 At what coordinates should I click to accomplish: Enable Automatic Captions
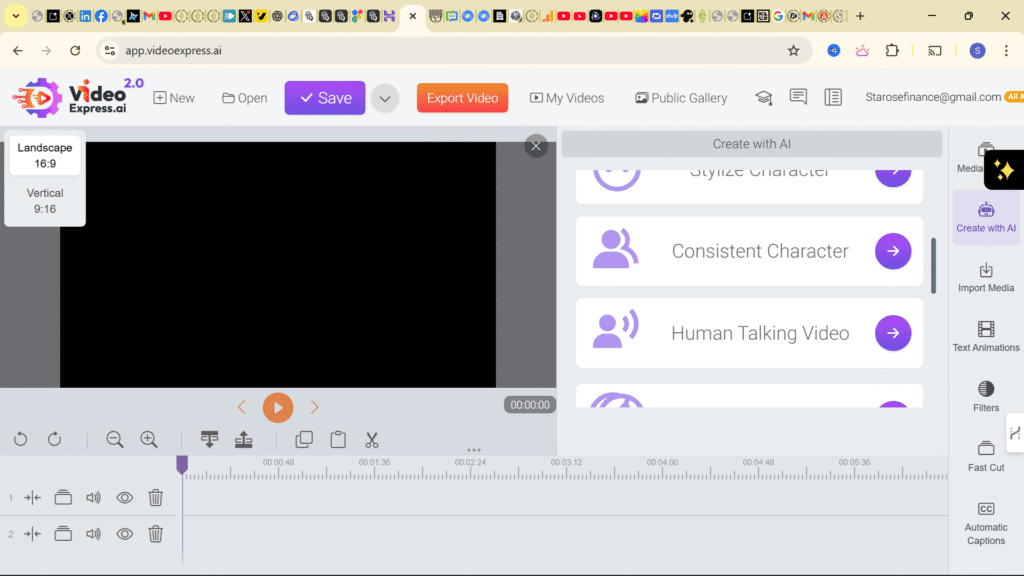tap(985, 520)
